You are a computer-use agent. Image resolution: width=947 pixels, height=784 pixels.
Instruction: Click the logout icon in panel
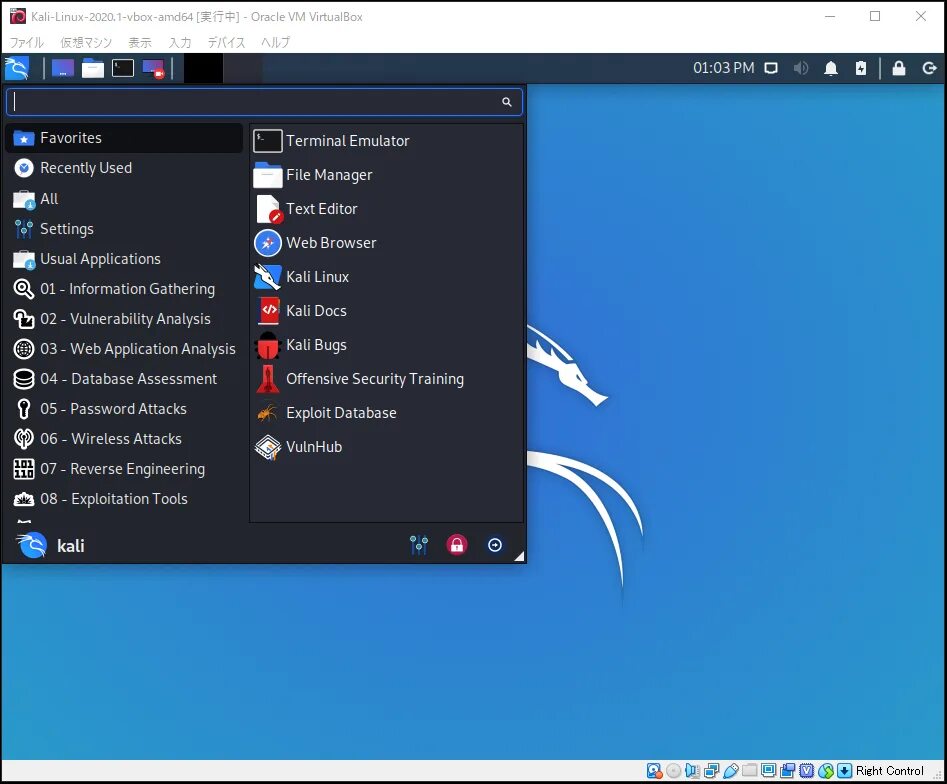coord(929,68)
